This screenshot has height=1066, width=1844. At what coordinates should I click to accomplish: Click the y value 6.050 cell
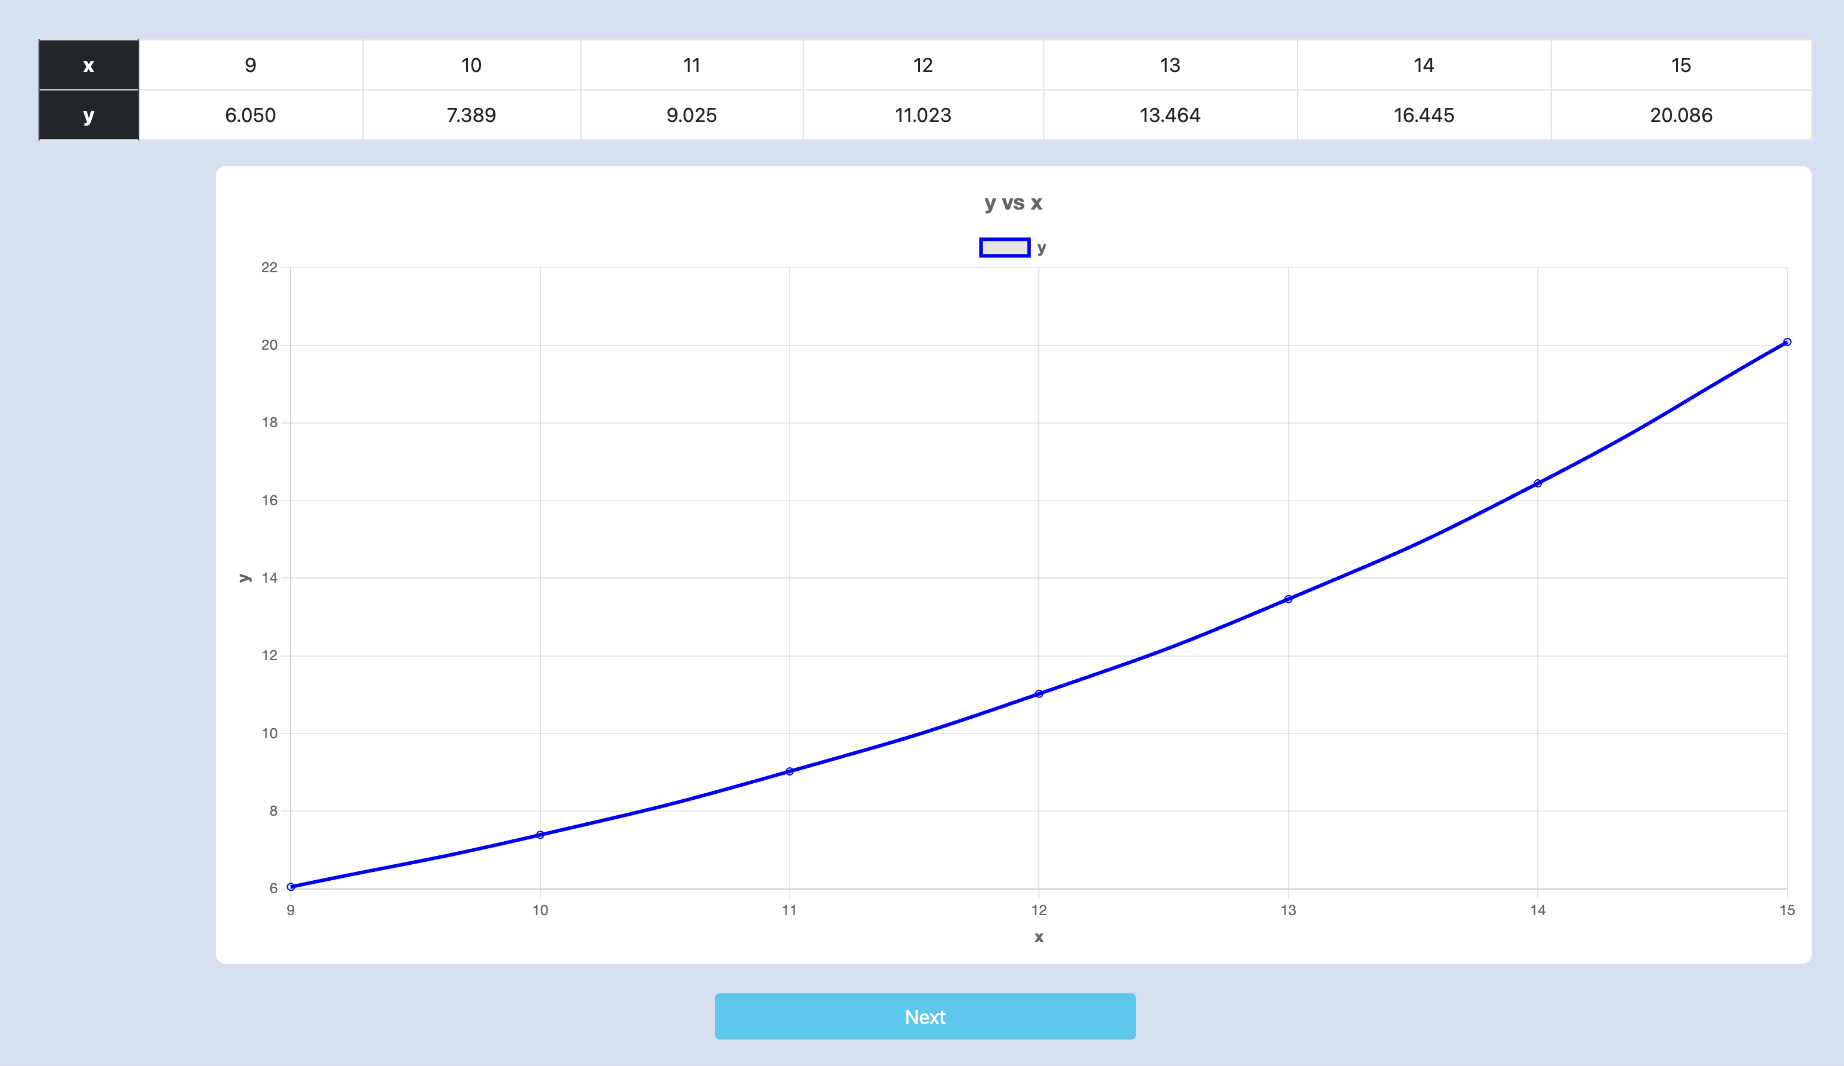[251, 115]
